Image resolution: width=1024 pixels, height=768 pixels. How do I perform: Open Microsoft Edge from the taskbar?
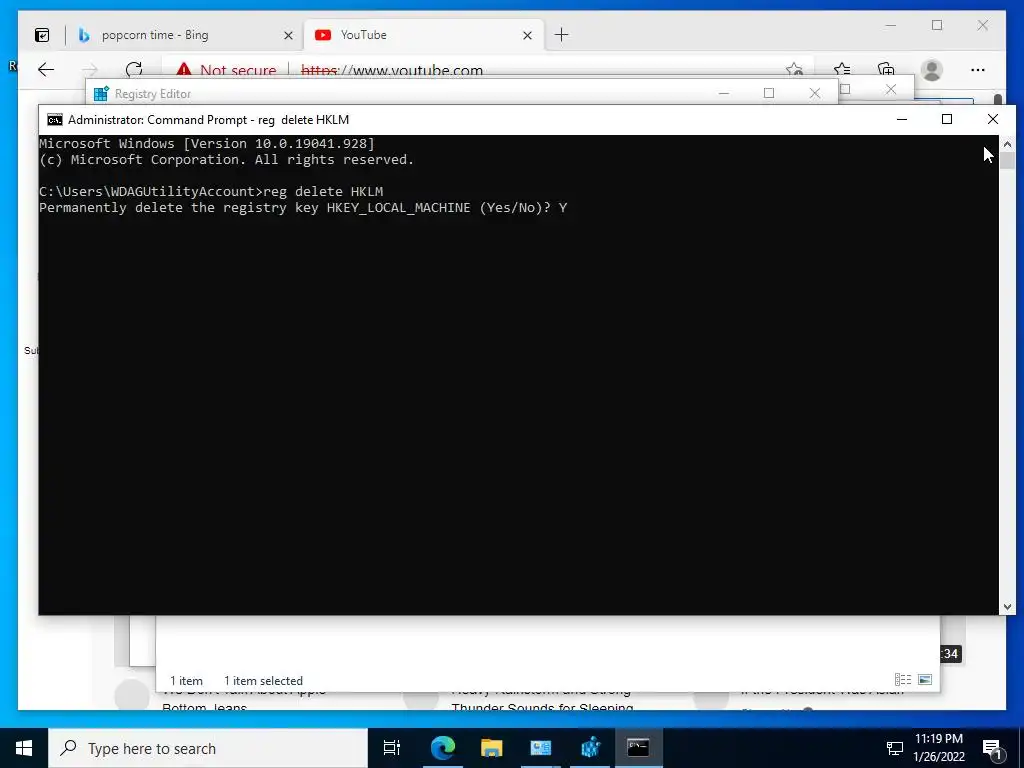[442, 748]
